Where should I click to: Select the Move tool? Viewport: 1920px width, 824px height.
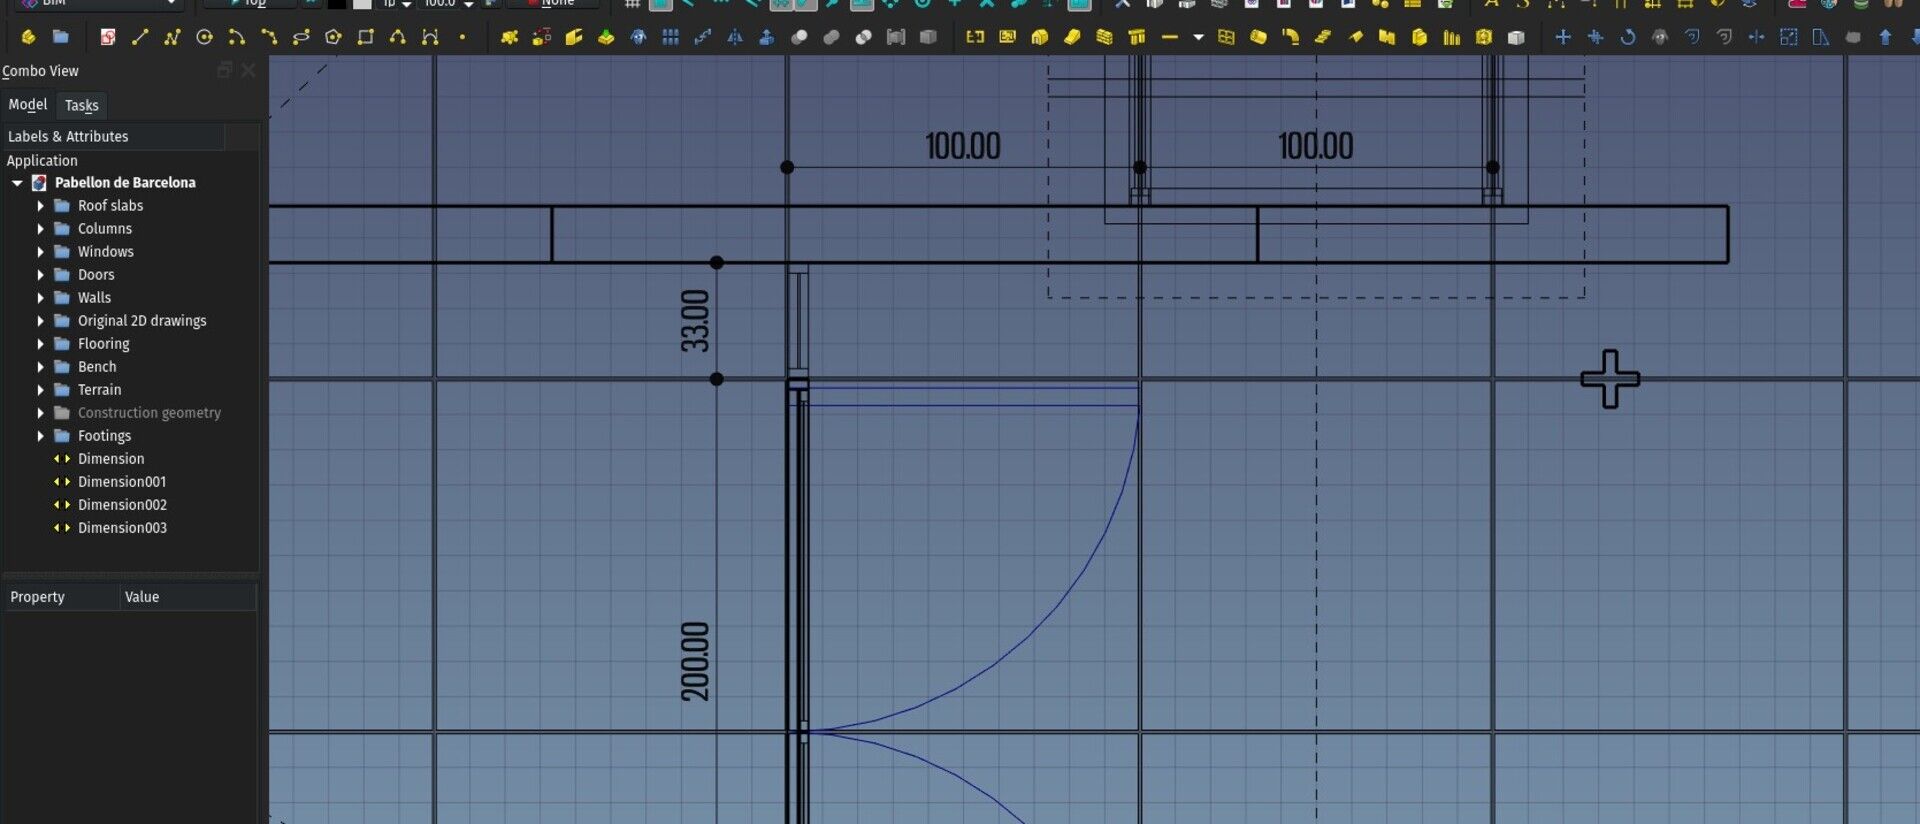coord(1563,37)
